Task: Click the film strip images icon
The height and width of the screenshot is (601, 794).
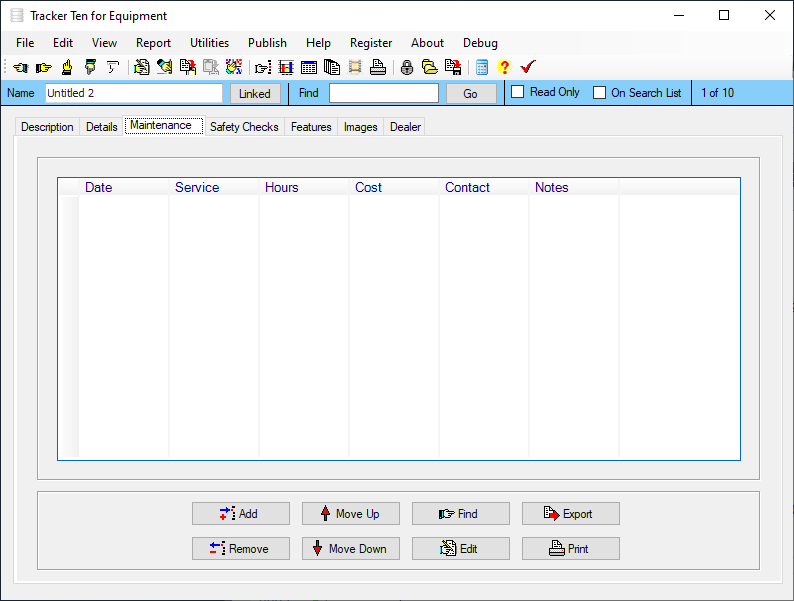Action: coord(355,67)
